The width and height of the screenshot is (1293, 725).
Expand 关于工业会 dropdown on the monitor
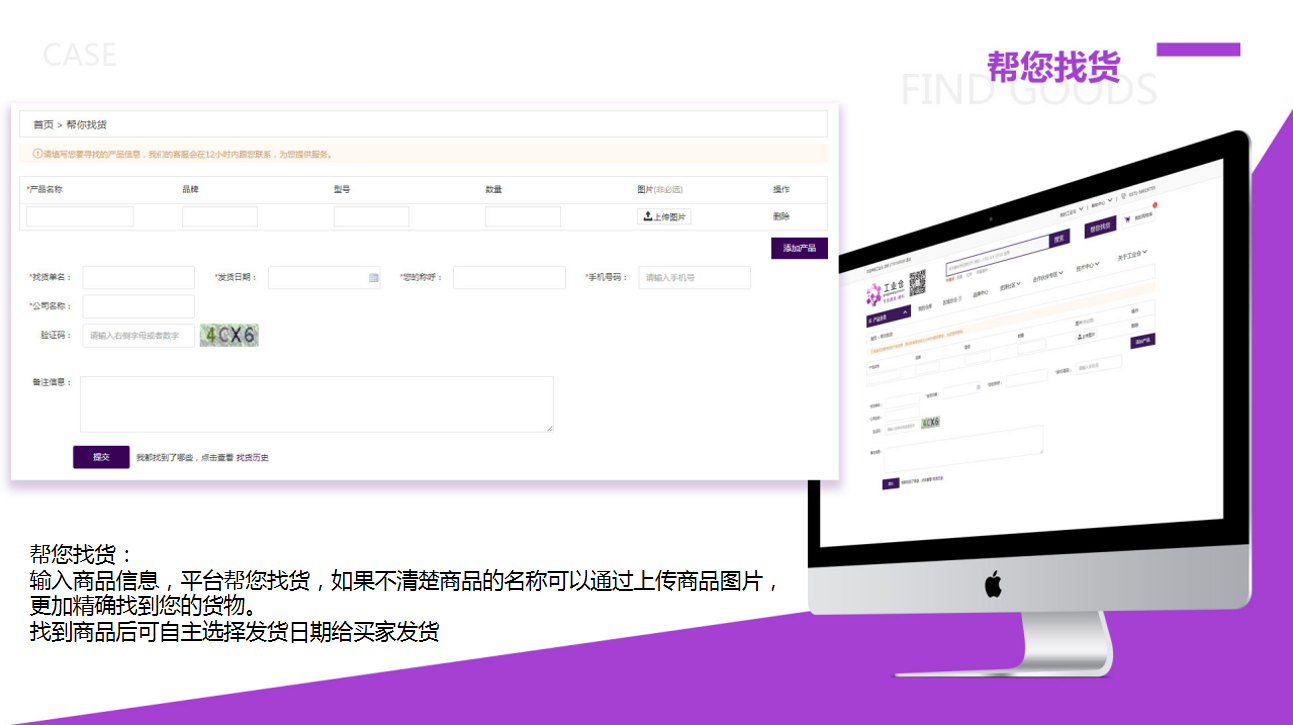(1132, 255)
